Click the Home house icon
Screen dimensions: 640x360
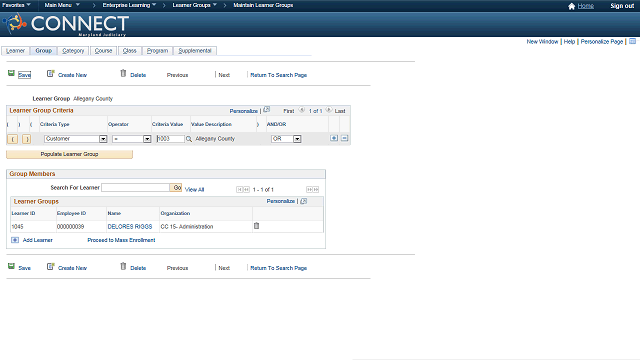[x=571, y=6]
